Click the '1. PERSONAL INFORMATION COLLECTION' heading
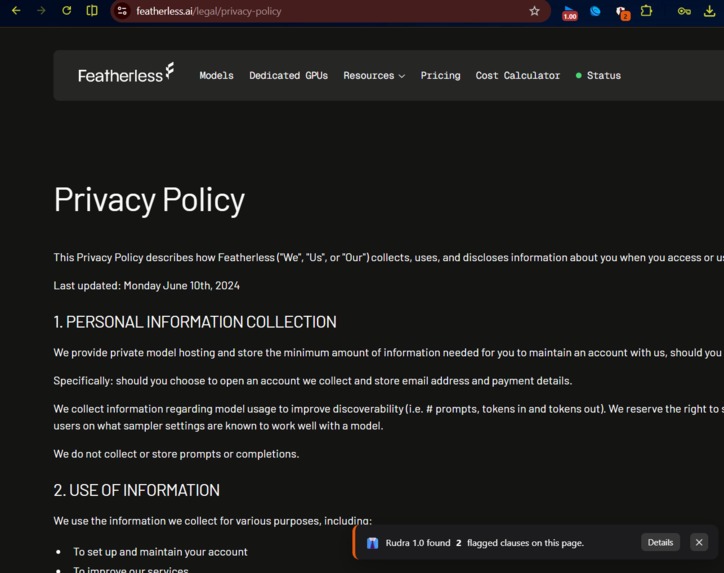Viewport: 724px width, 573px height. tap(195, 322)
